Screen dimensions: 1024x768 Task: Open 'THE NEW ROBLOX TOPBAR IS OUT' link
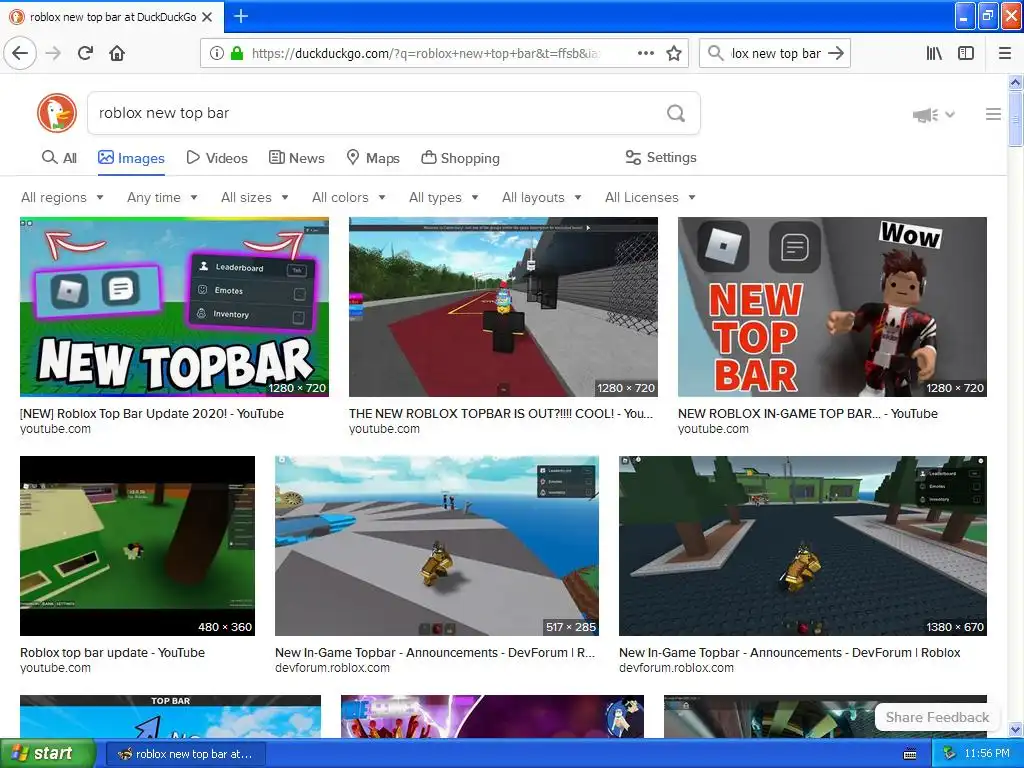(x=501, y=413)
